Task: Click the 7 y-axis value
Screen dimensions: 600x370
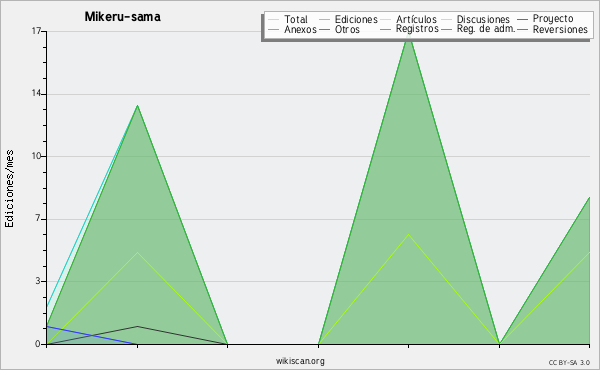Action: pos(38,218)
